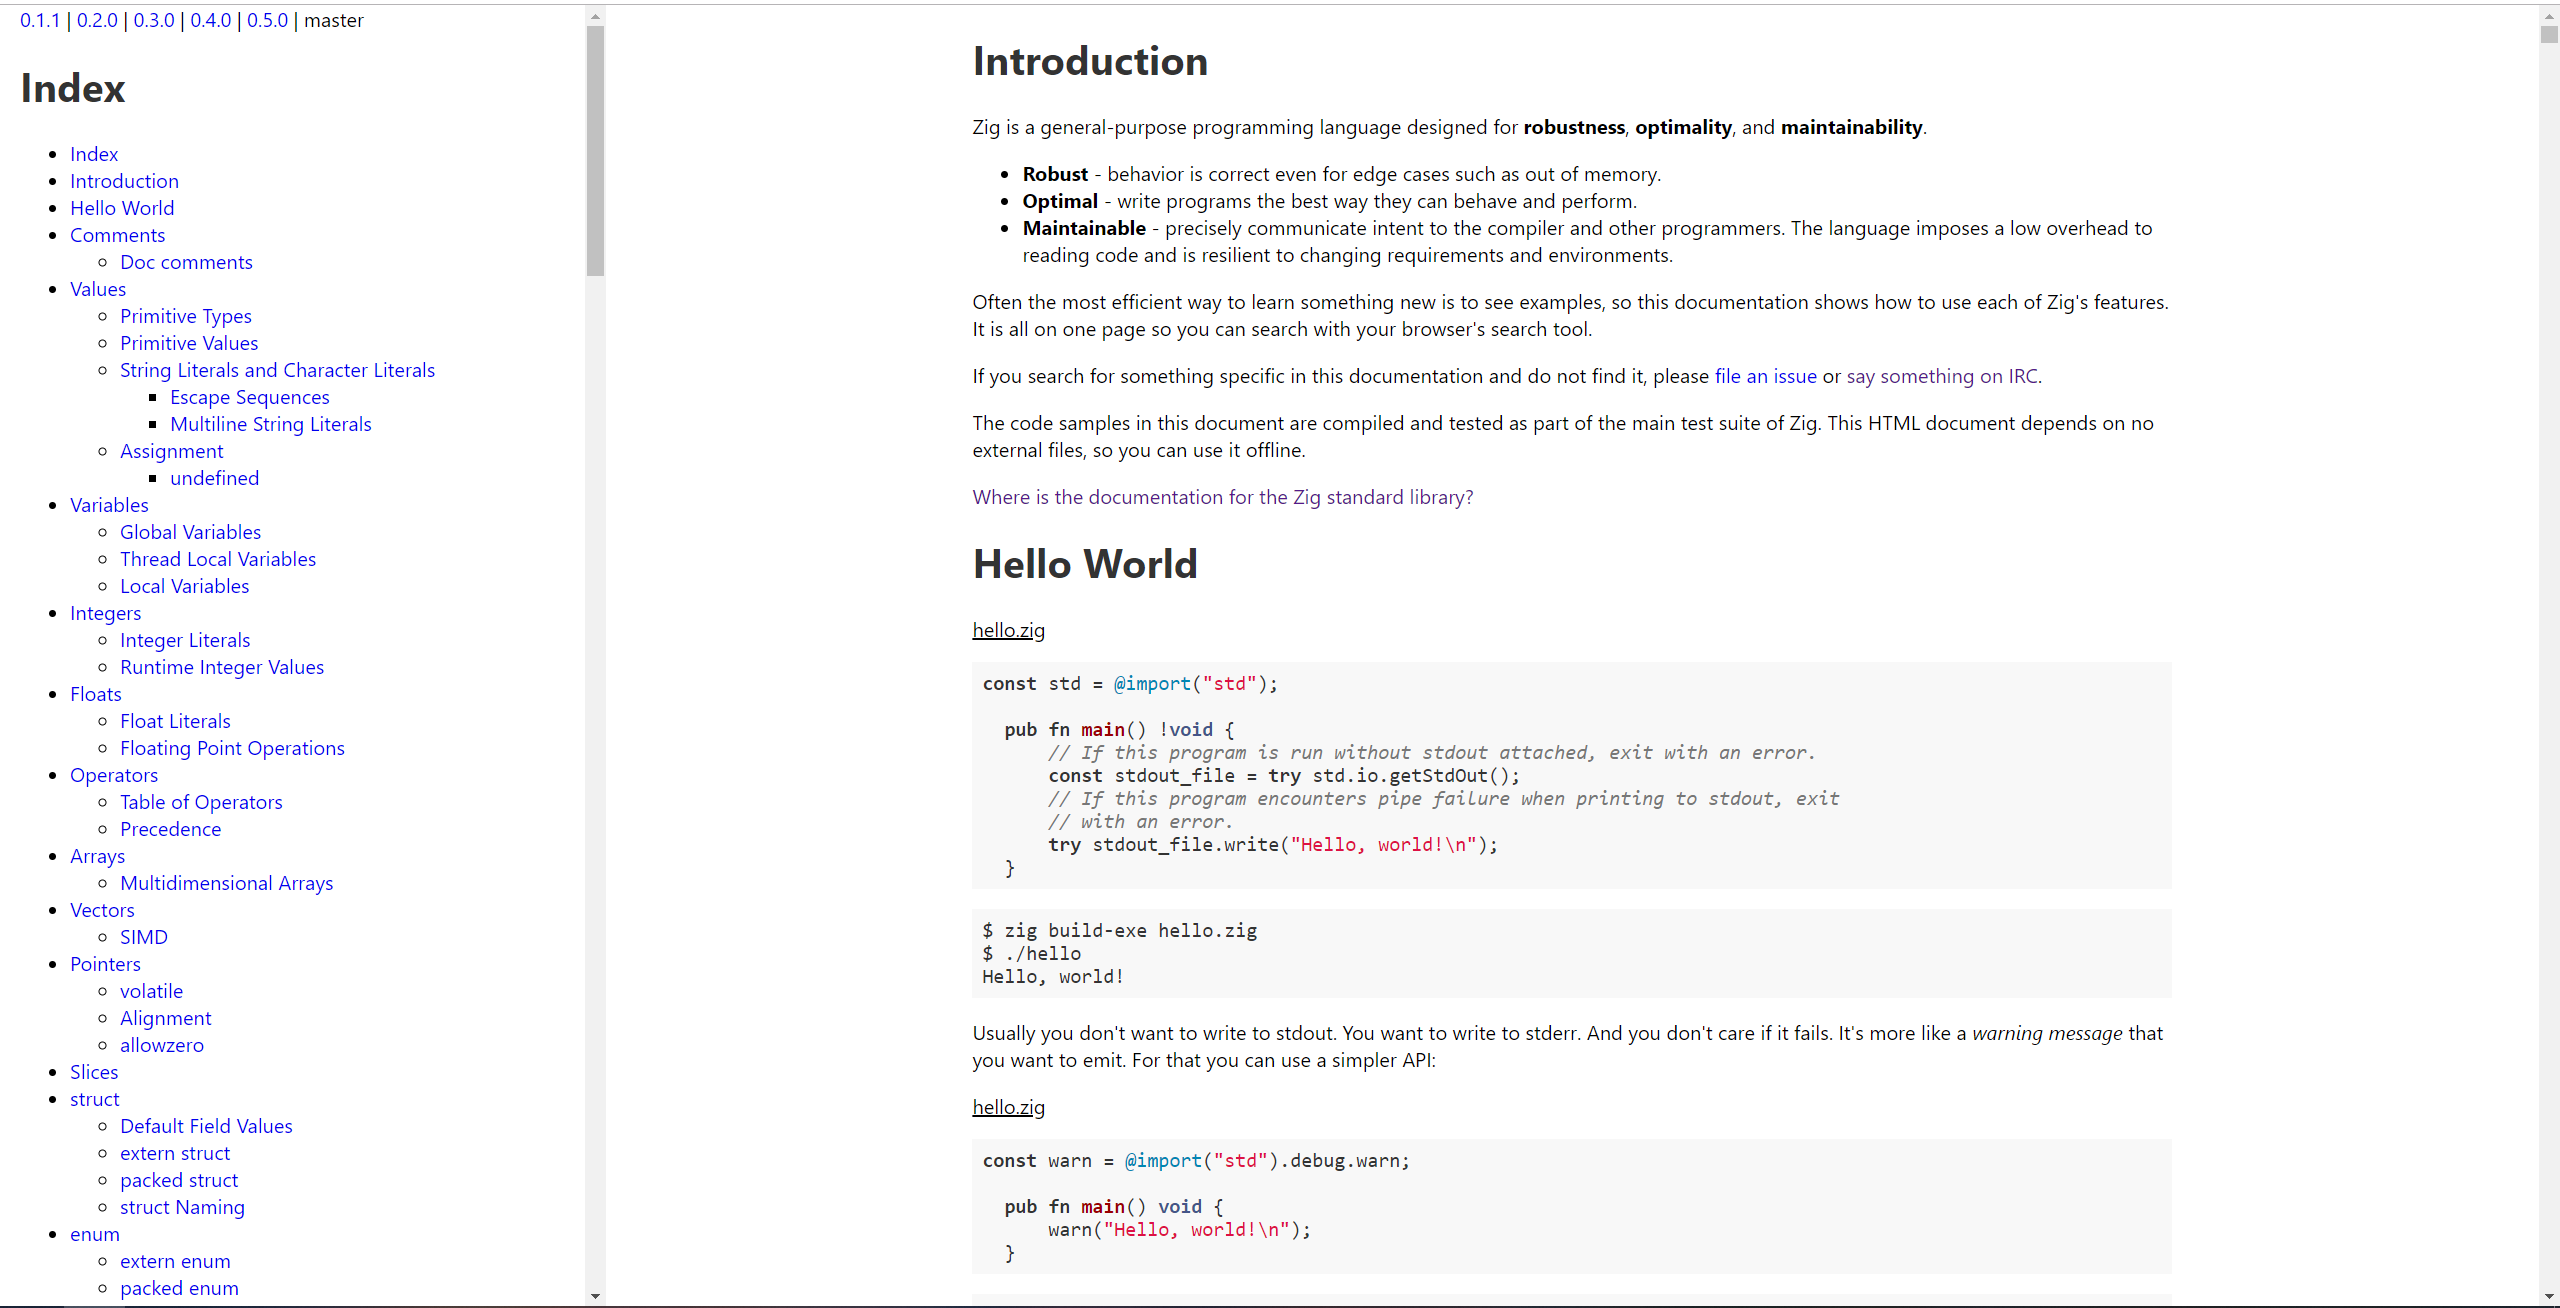Open Zig standard library documentation link

click(x=1222, y=497)
